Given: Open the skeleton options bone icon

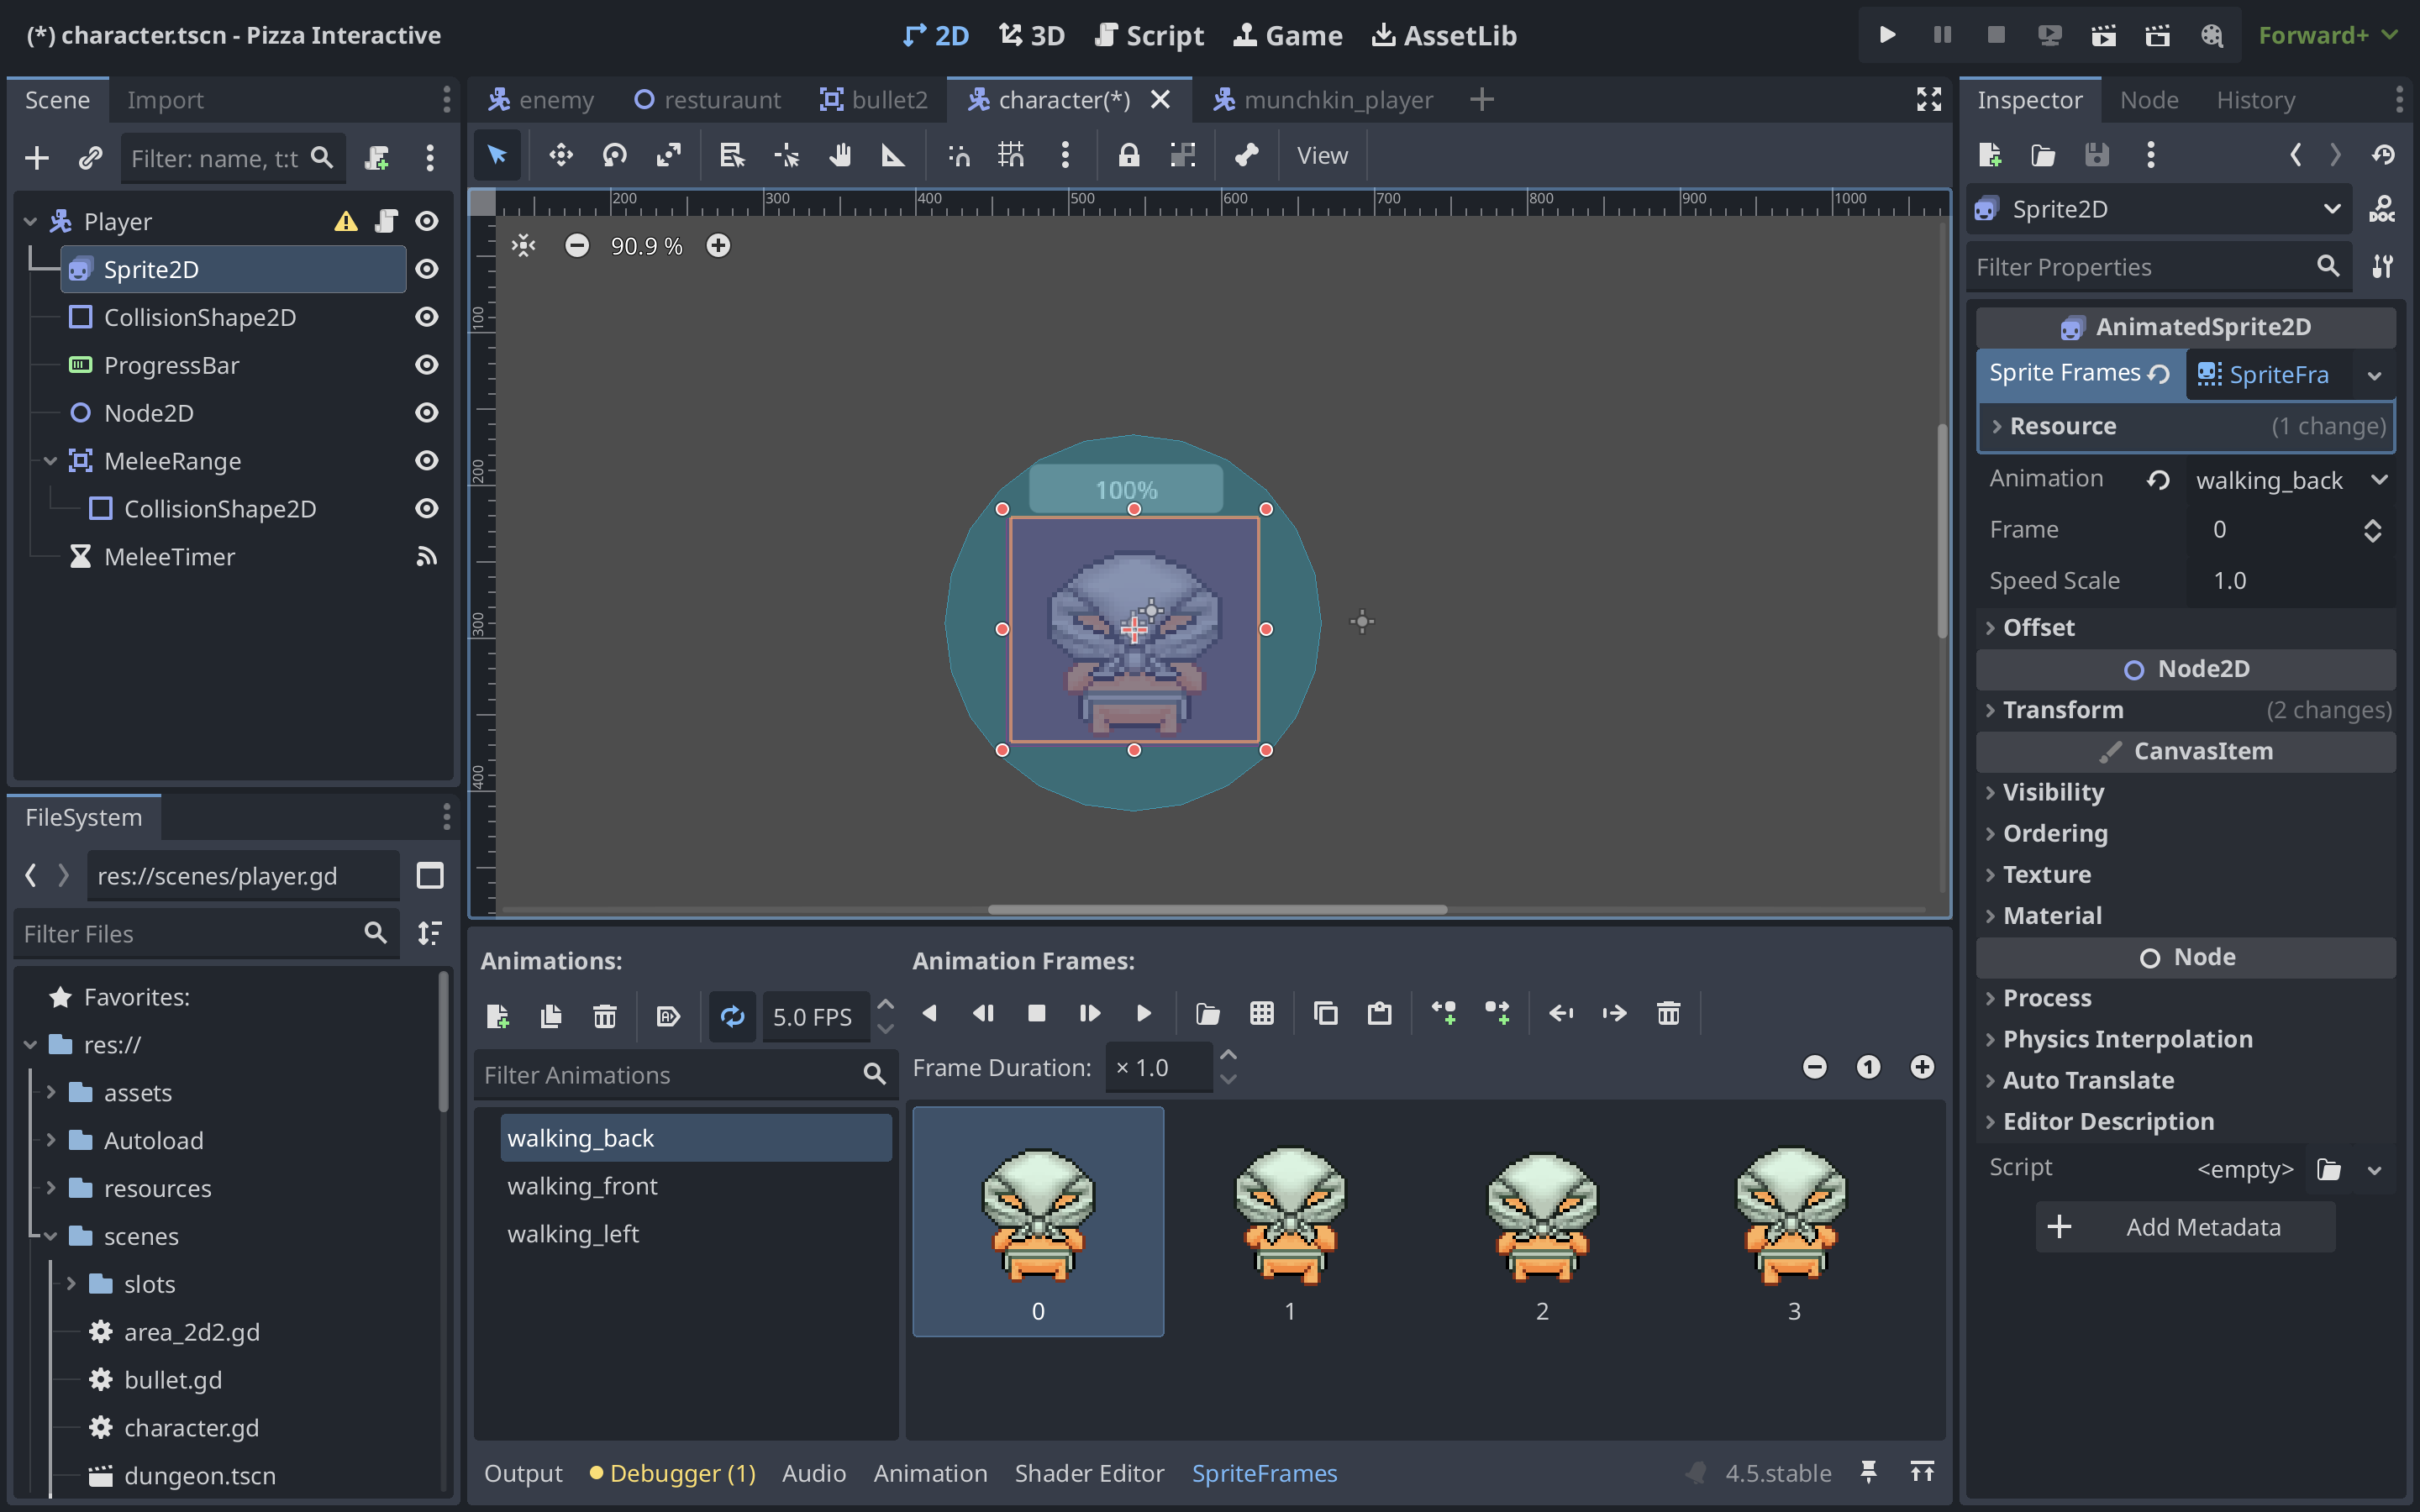Looking at the screenshot, I should coord(1246,155).
